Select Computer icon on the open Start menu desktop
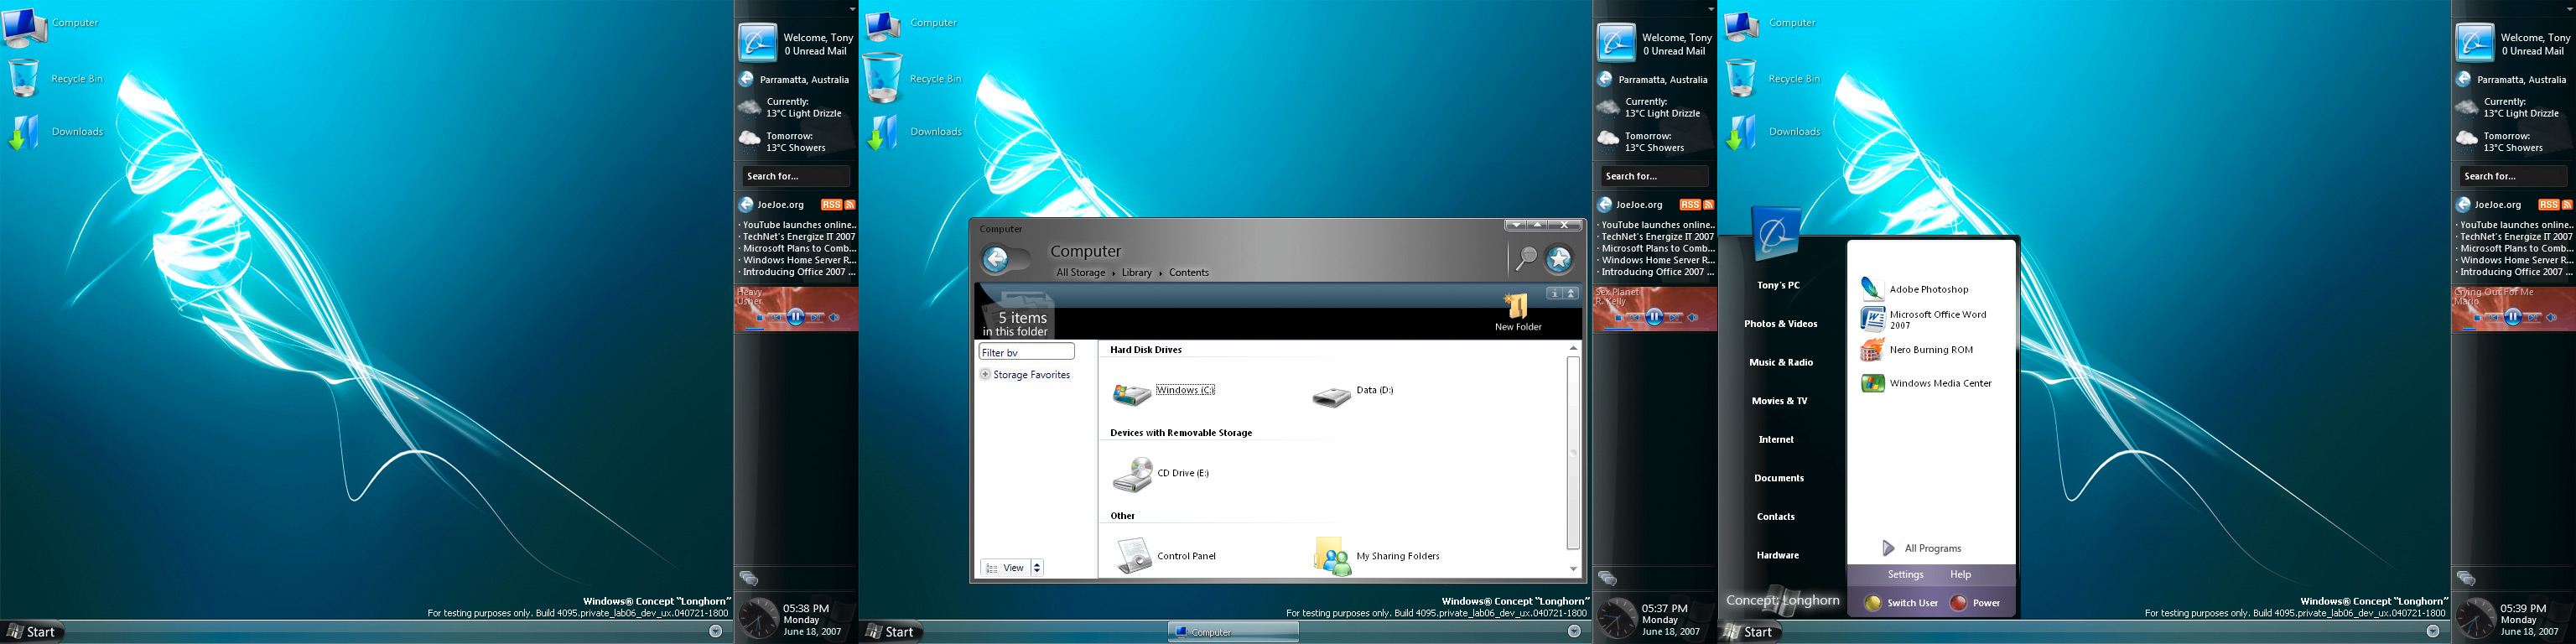This screenshot has width=2576, height=644. [x=1742, y=24]
